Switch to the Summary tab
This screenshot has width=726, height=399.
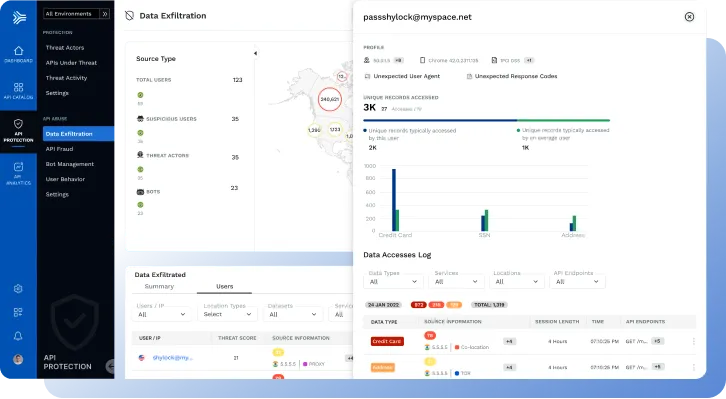(x=159, y=287)
